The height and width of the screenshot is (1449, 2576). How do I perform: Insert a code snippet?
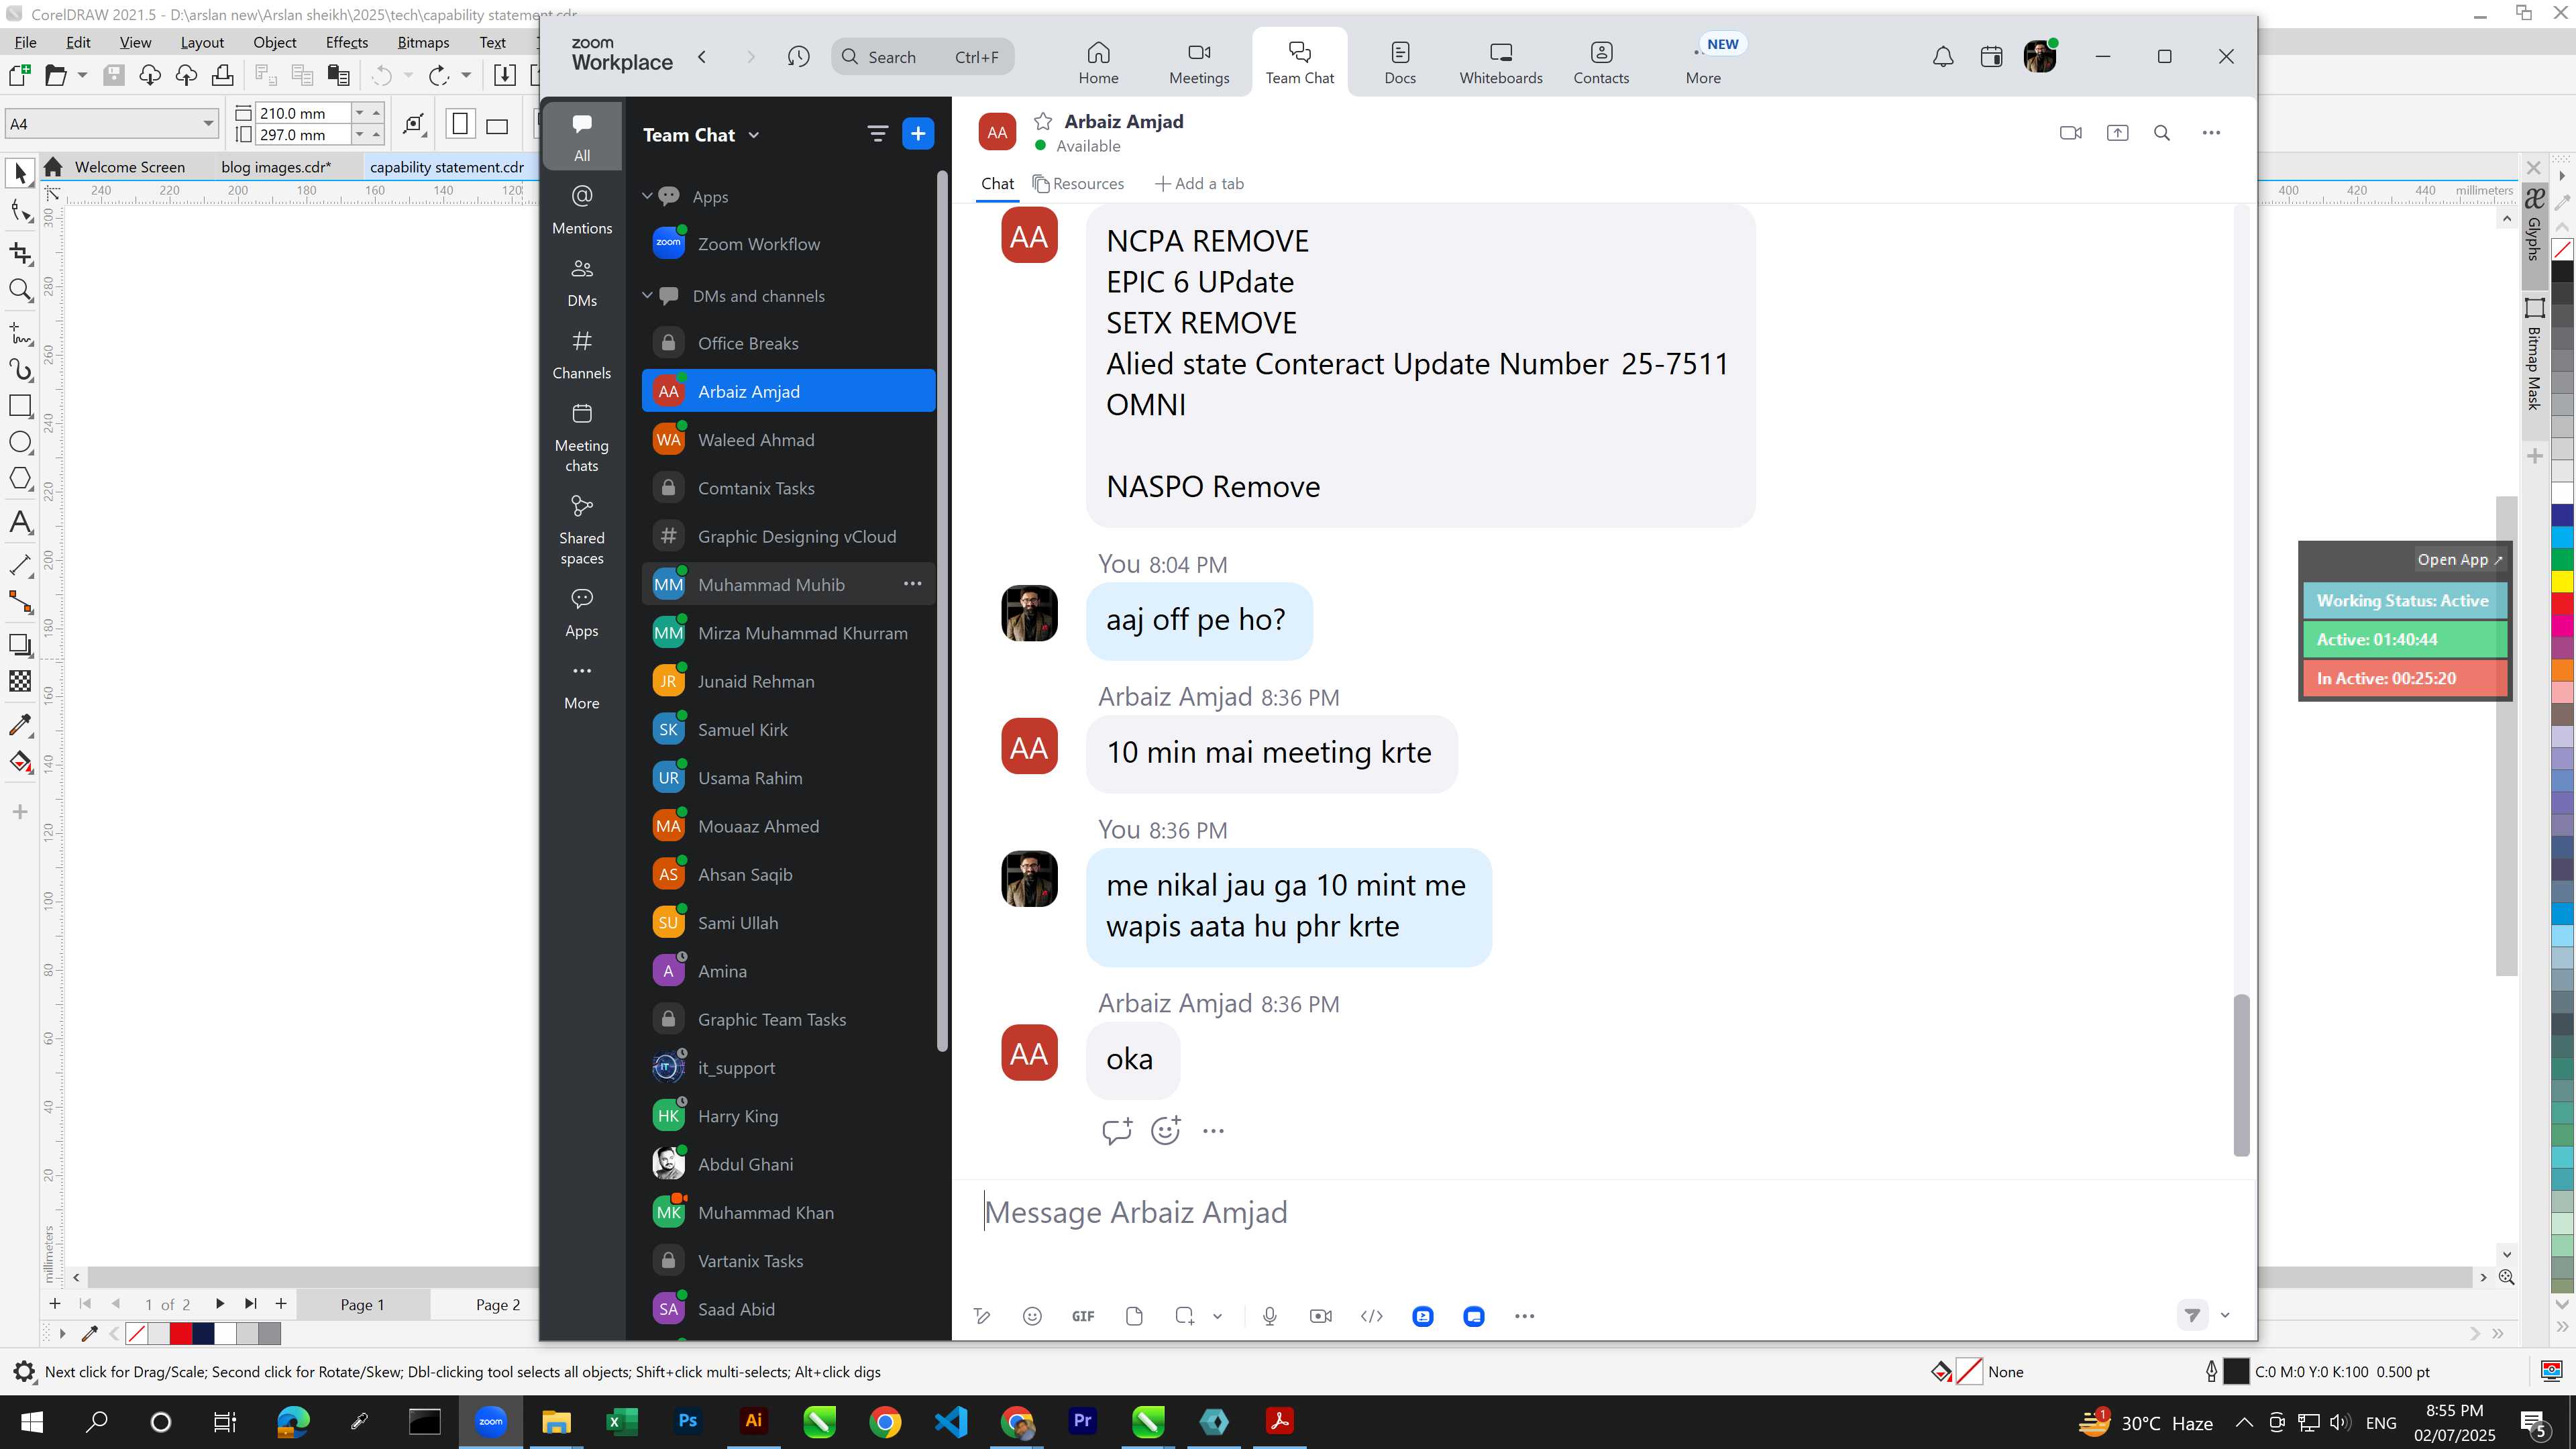coord(1372,1316)
